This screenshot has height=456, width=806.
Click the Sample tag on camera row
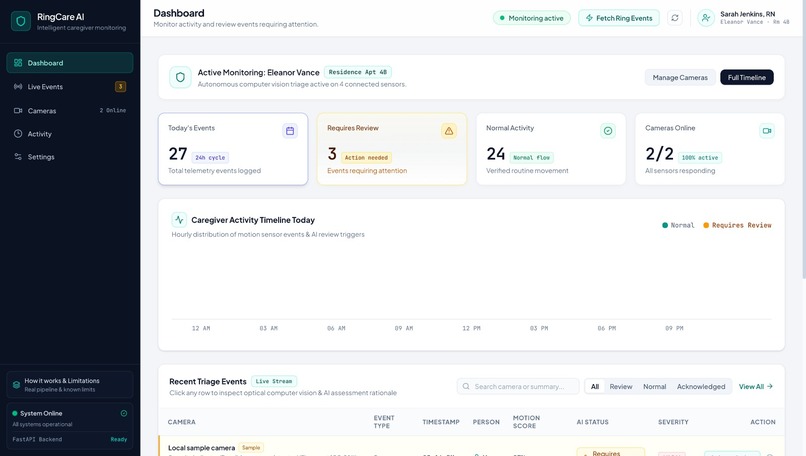(x=251, y=448)
